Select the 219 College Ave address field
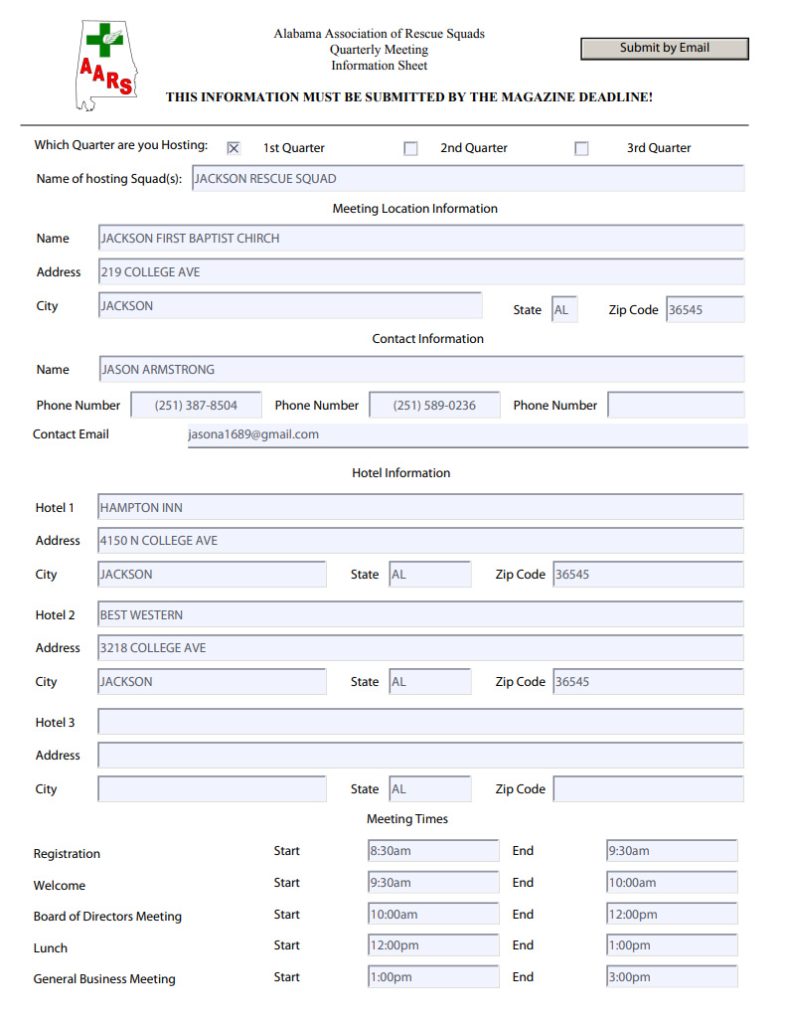 click(420, 272)
